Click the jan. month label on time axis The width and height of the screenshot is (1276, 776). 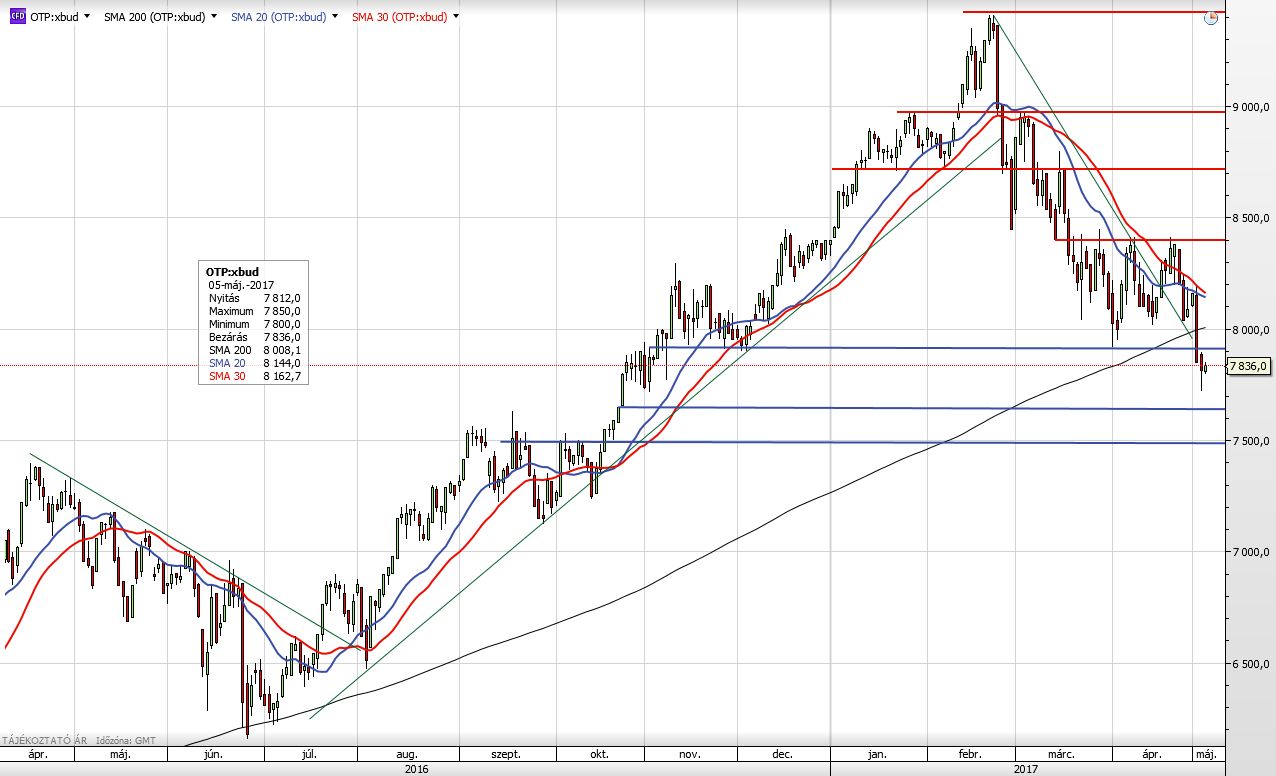coord(877,756)
